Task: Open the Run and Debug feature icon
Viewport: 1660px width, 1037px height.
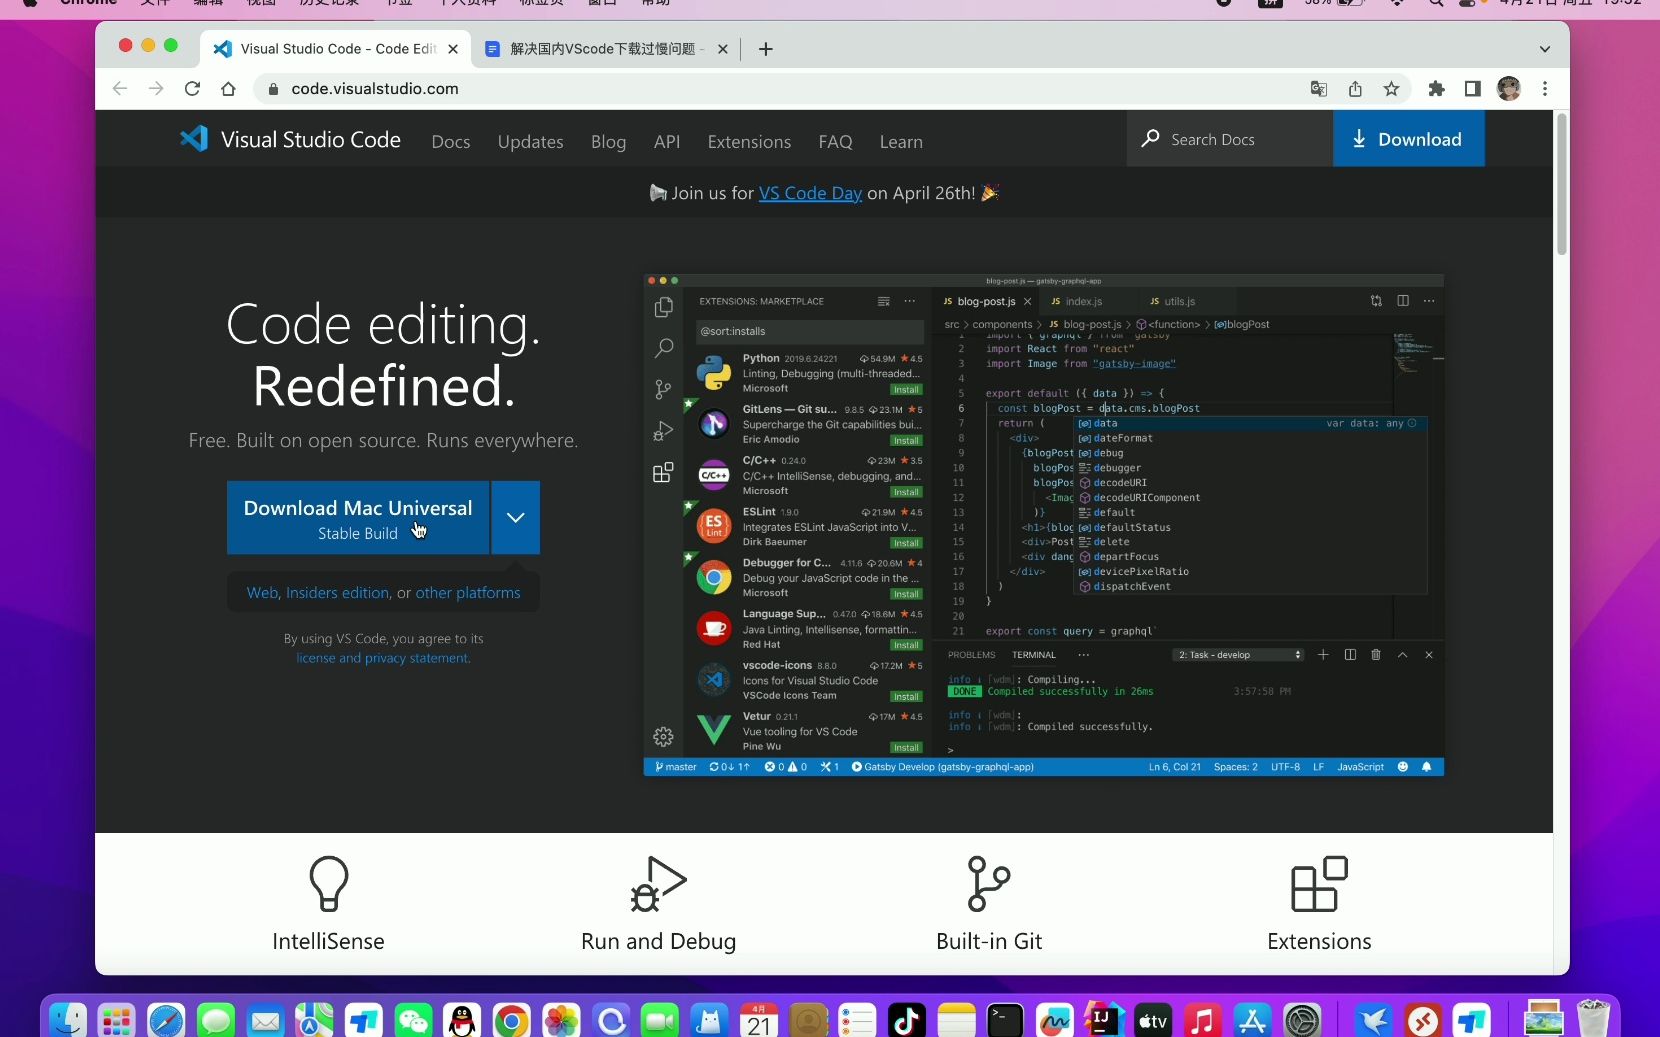Action: coord(658,884)
